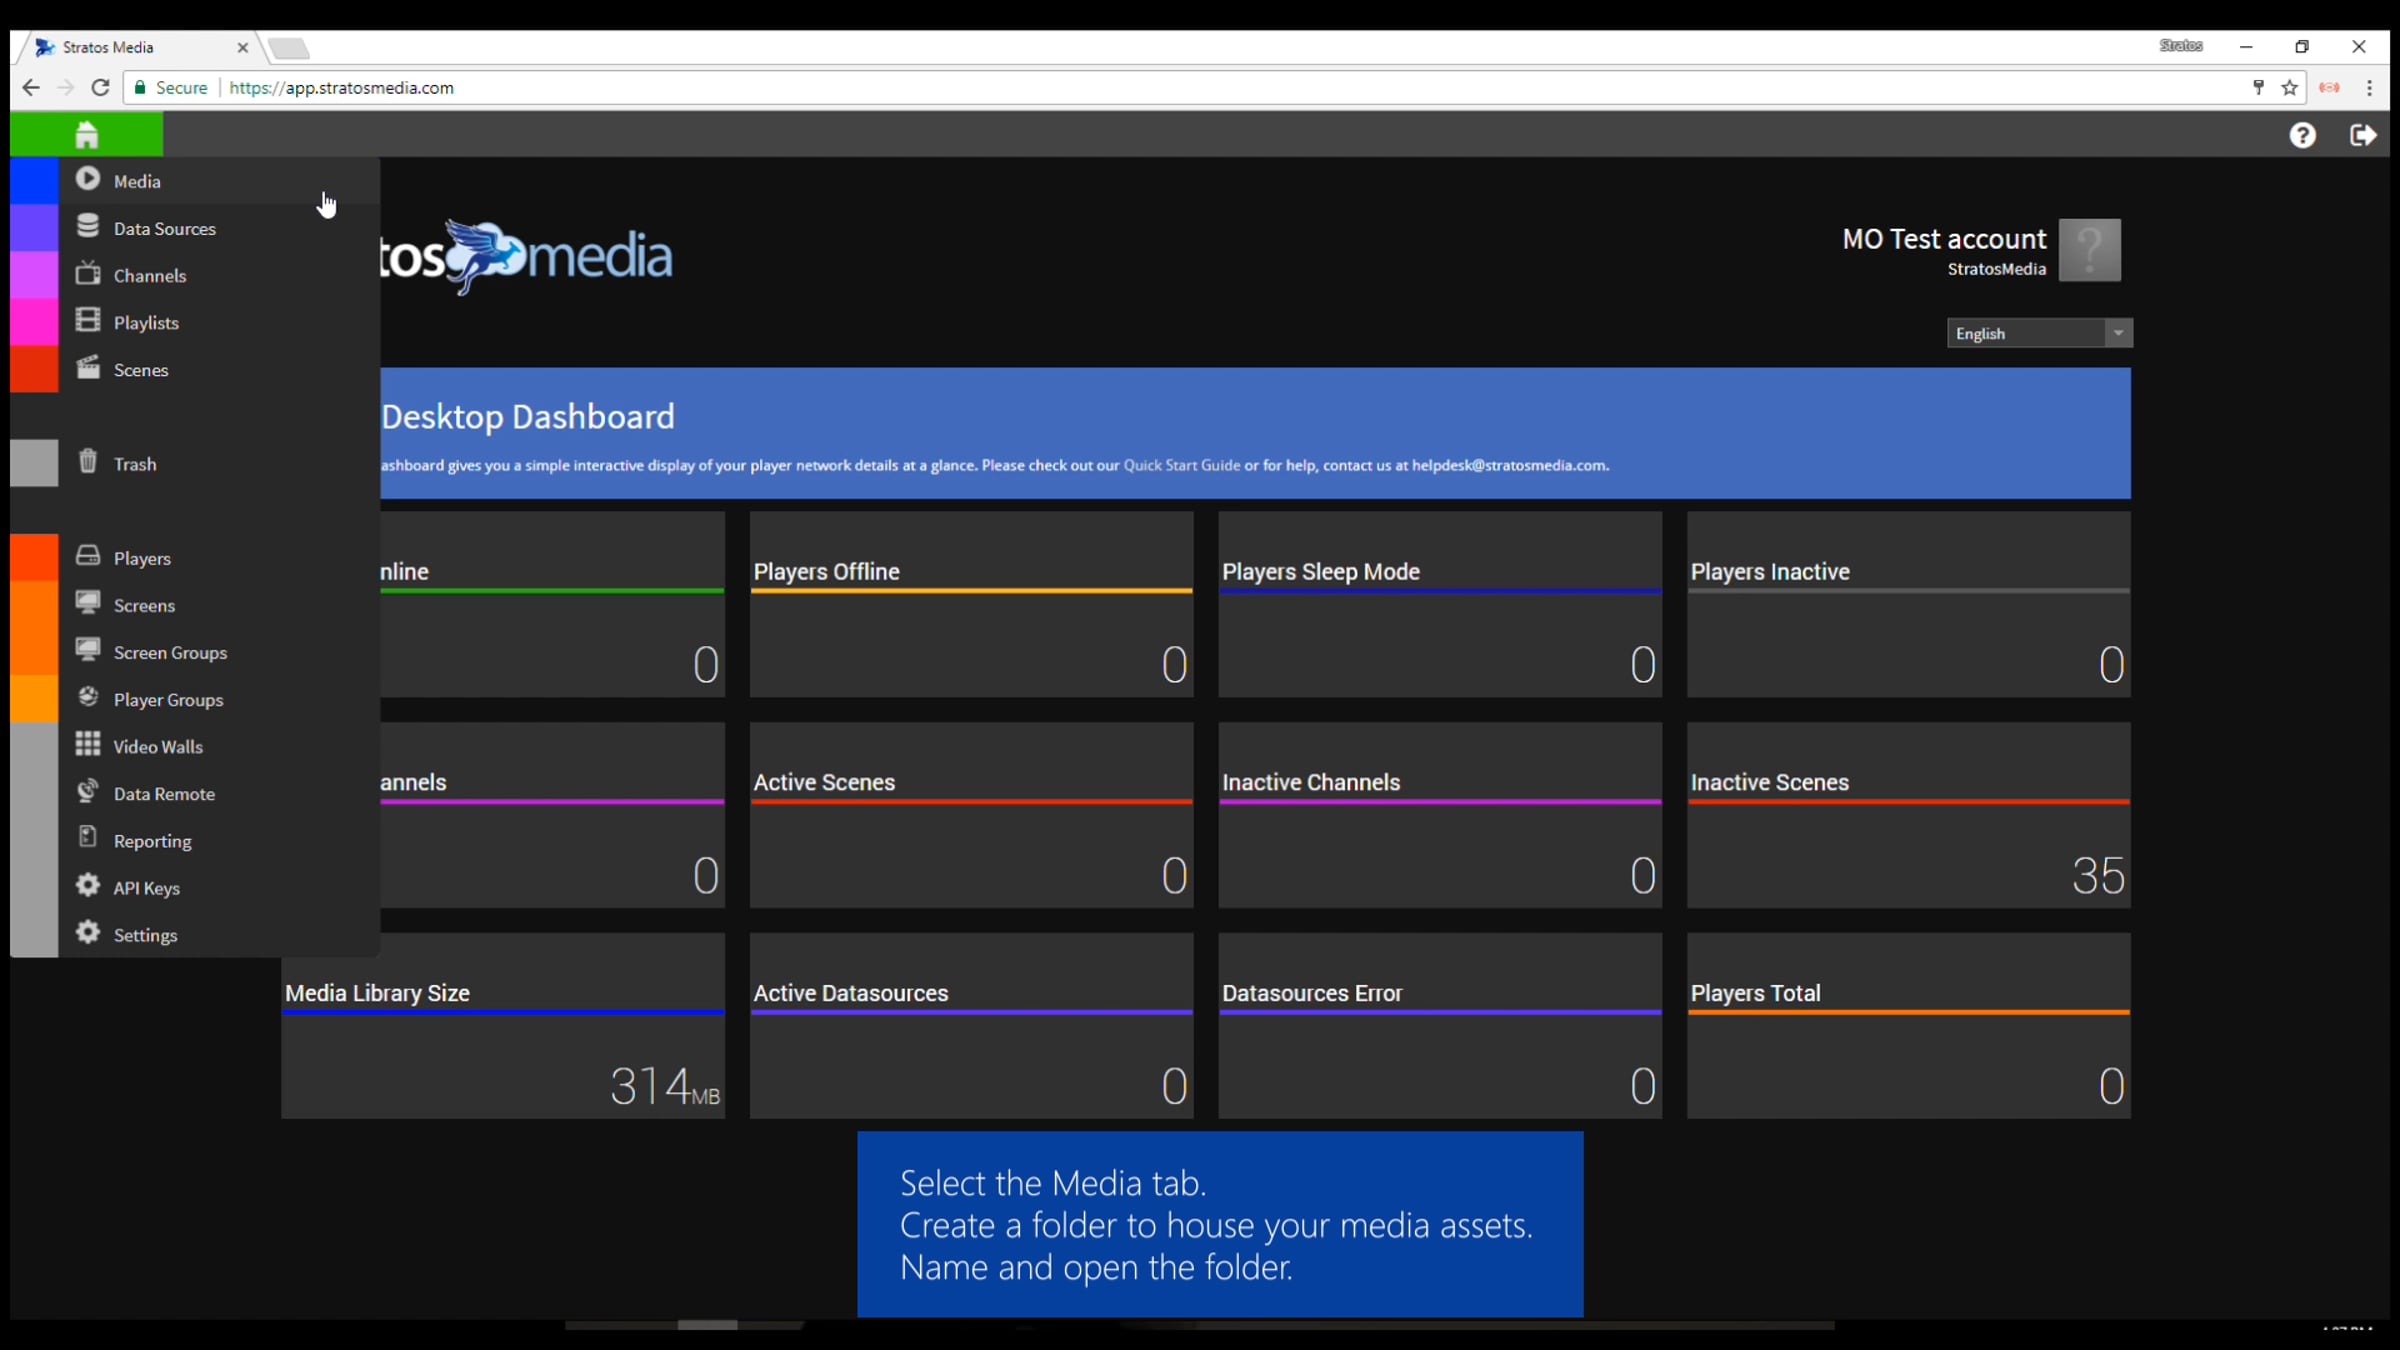
Task: Click the Media play icon in sidebar
Action: (88, 179)
